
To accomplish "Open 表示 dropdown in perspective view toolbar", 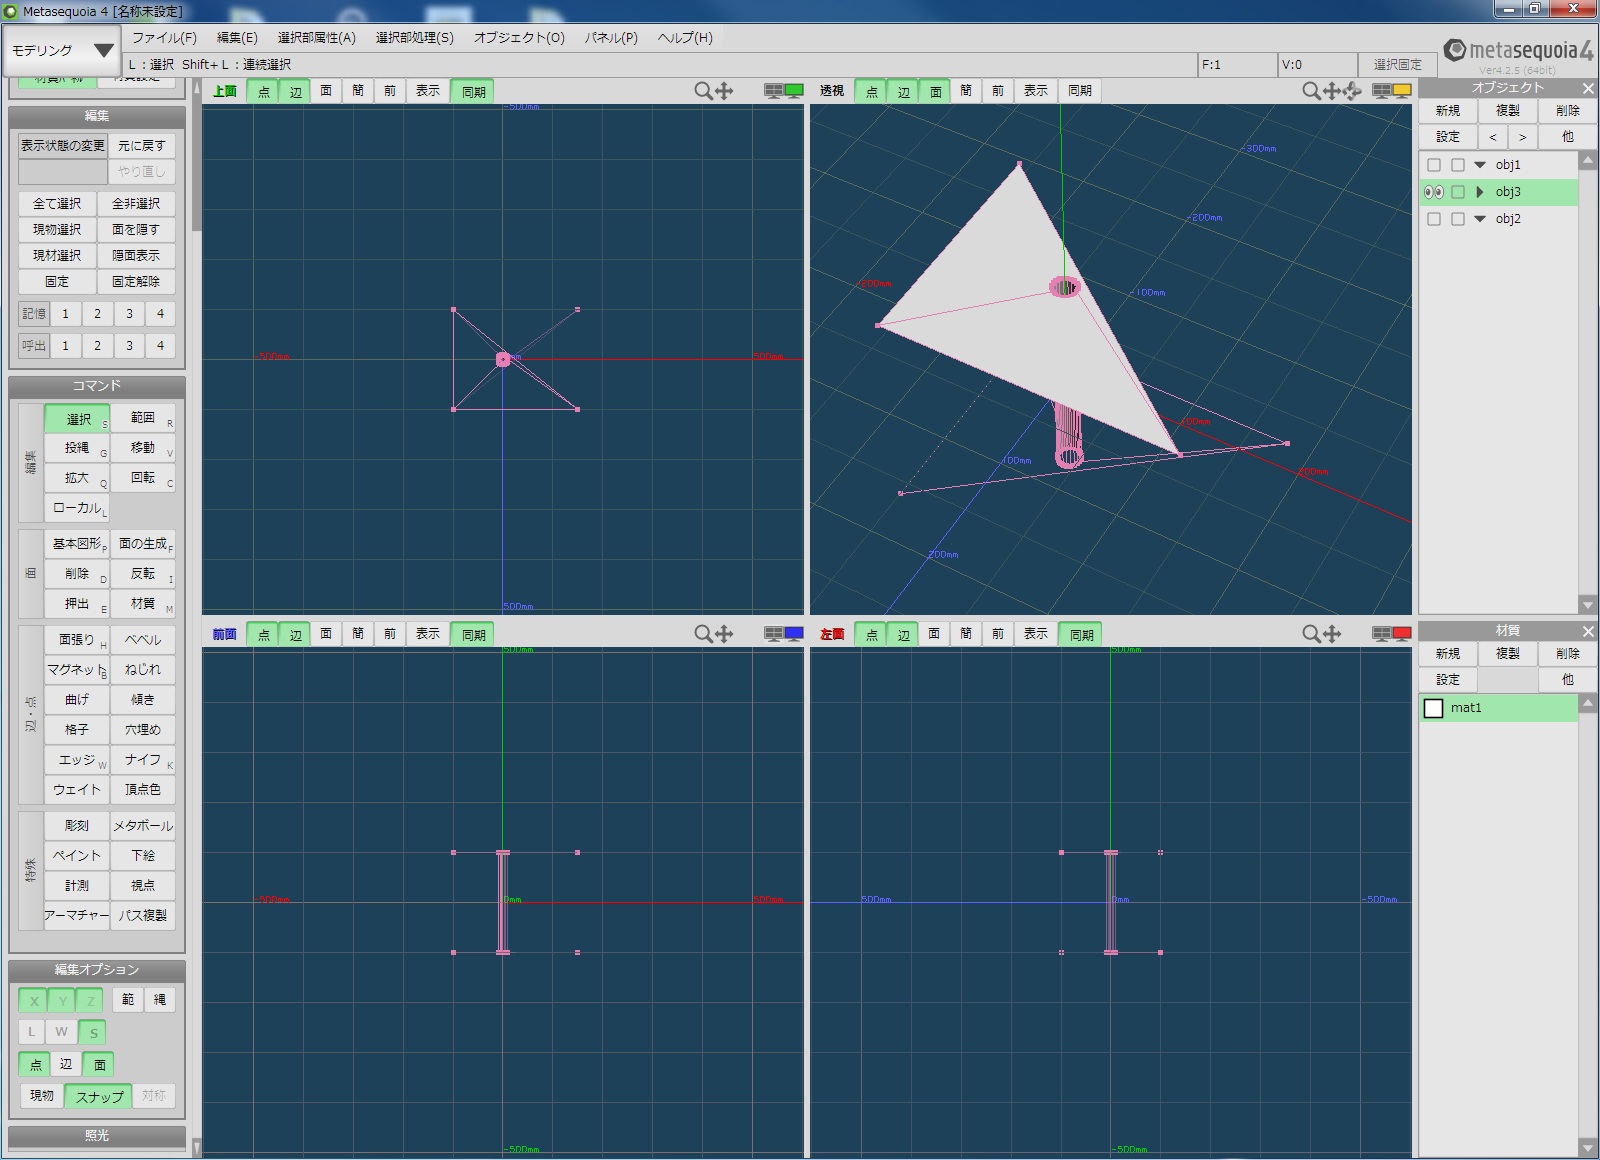I will [x=1036, y=91].
